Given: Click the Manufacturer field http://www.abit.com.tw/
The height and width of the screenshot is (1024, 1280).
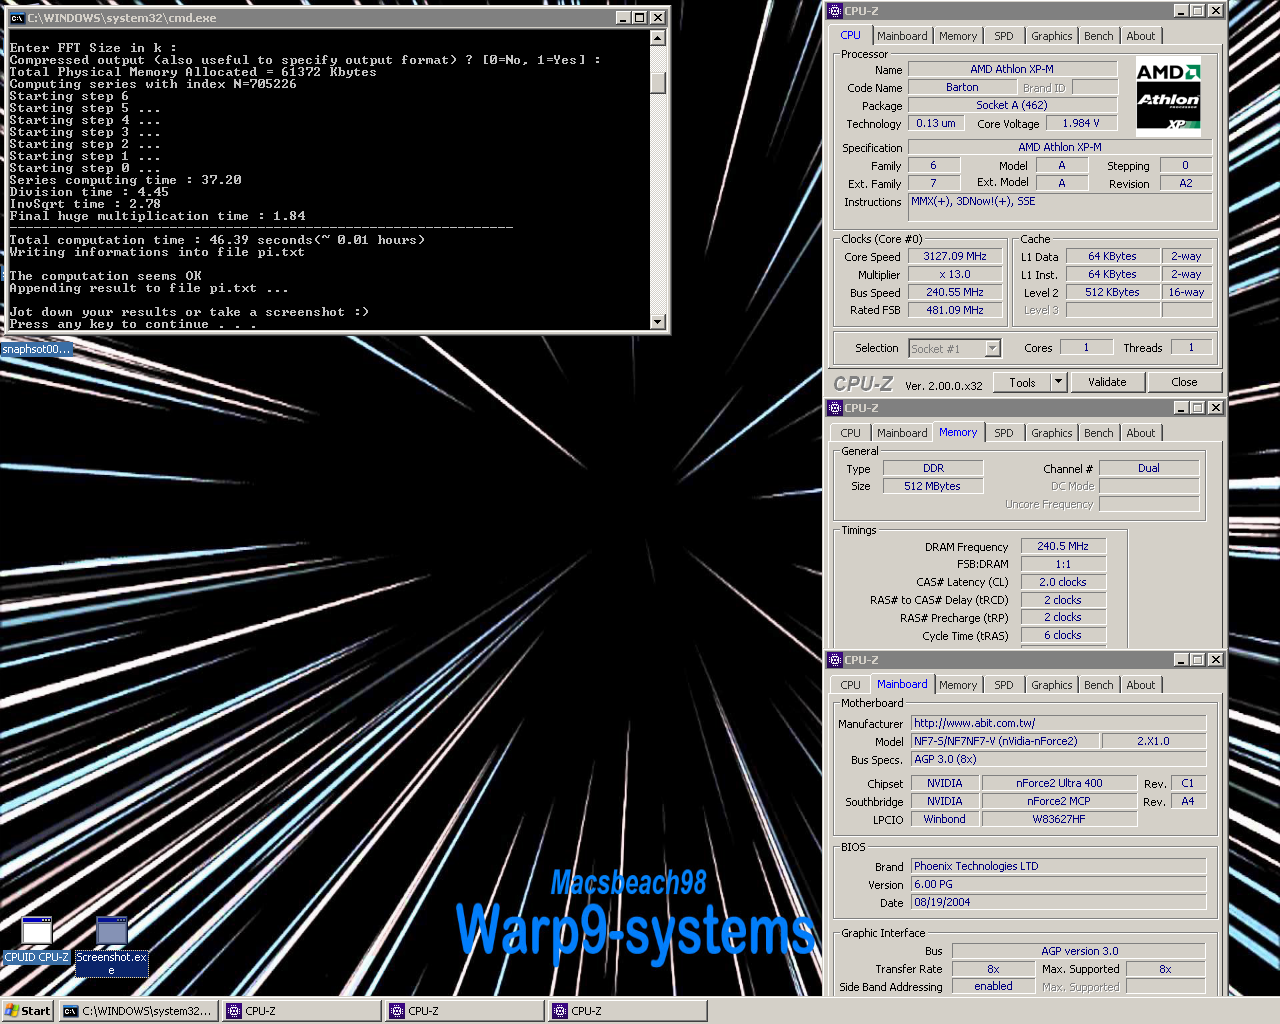Looking at the screenshot, I should (x=1058, y=723).
